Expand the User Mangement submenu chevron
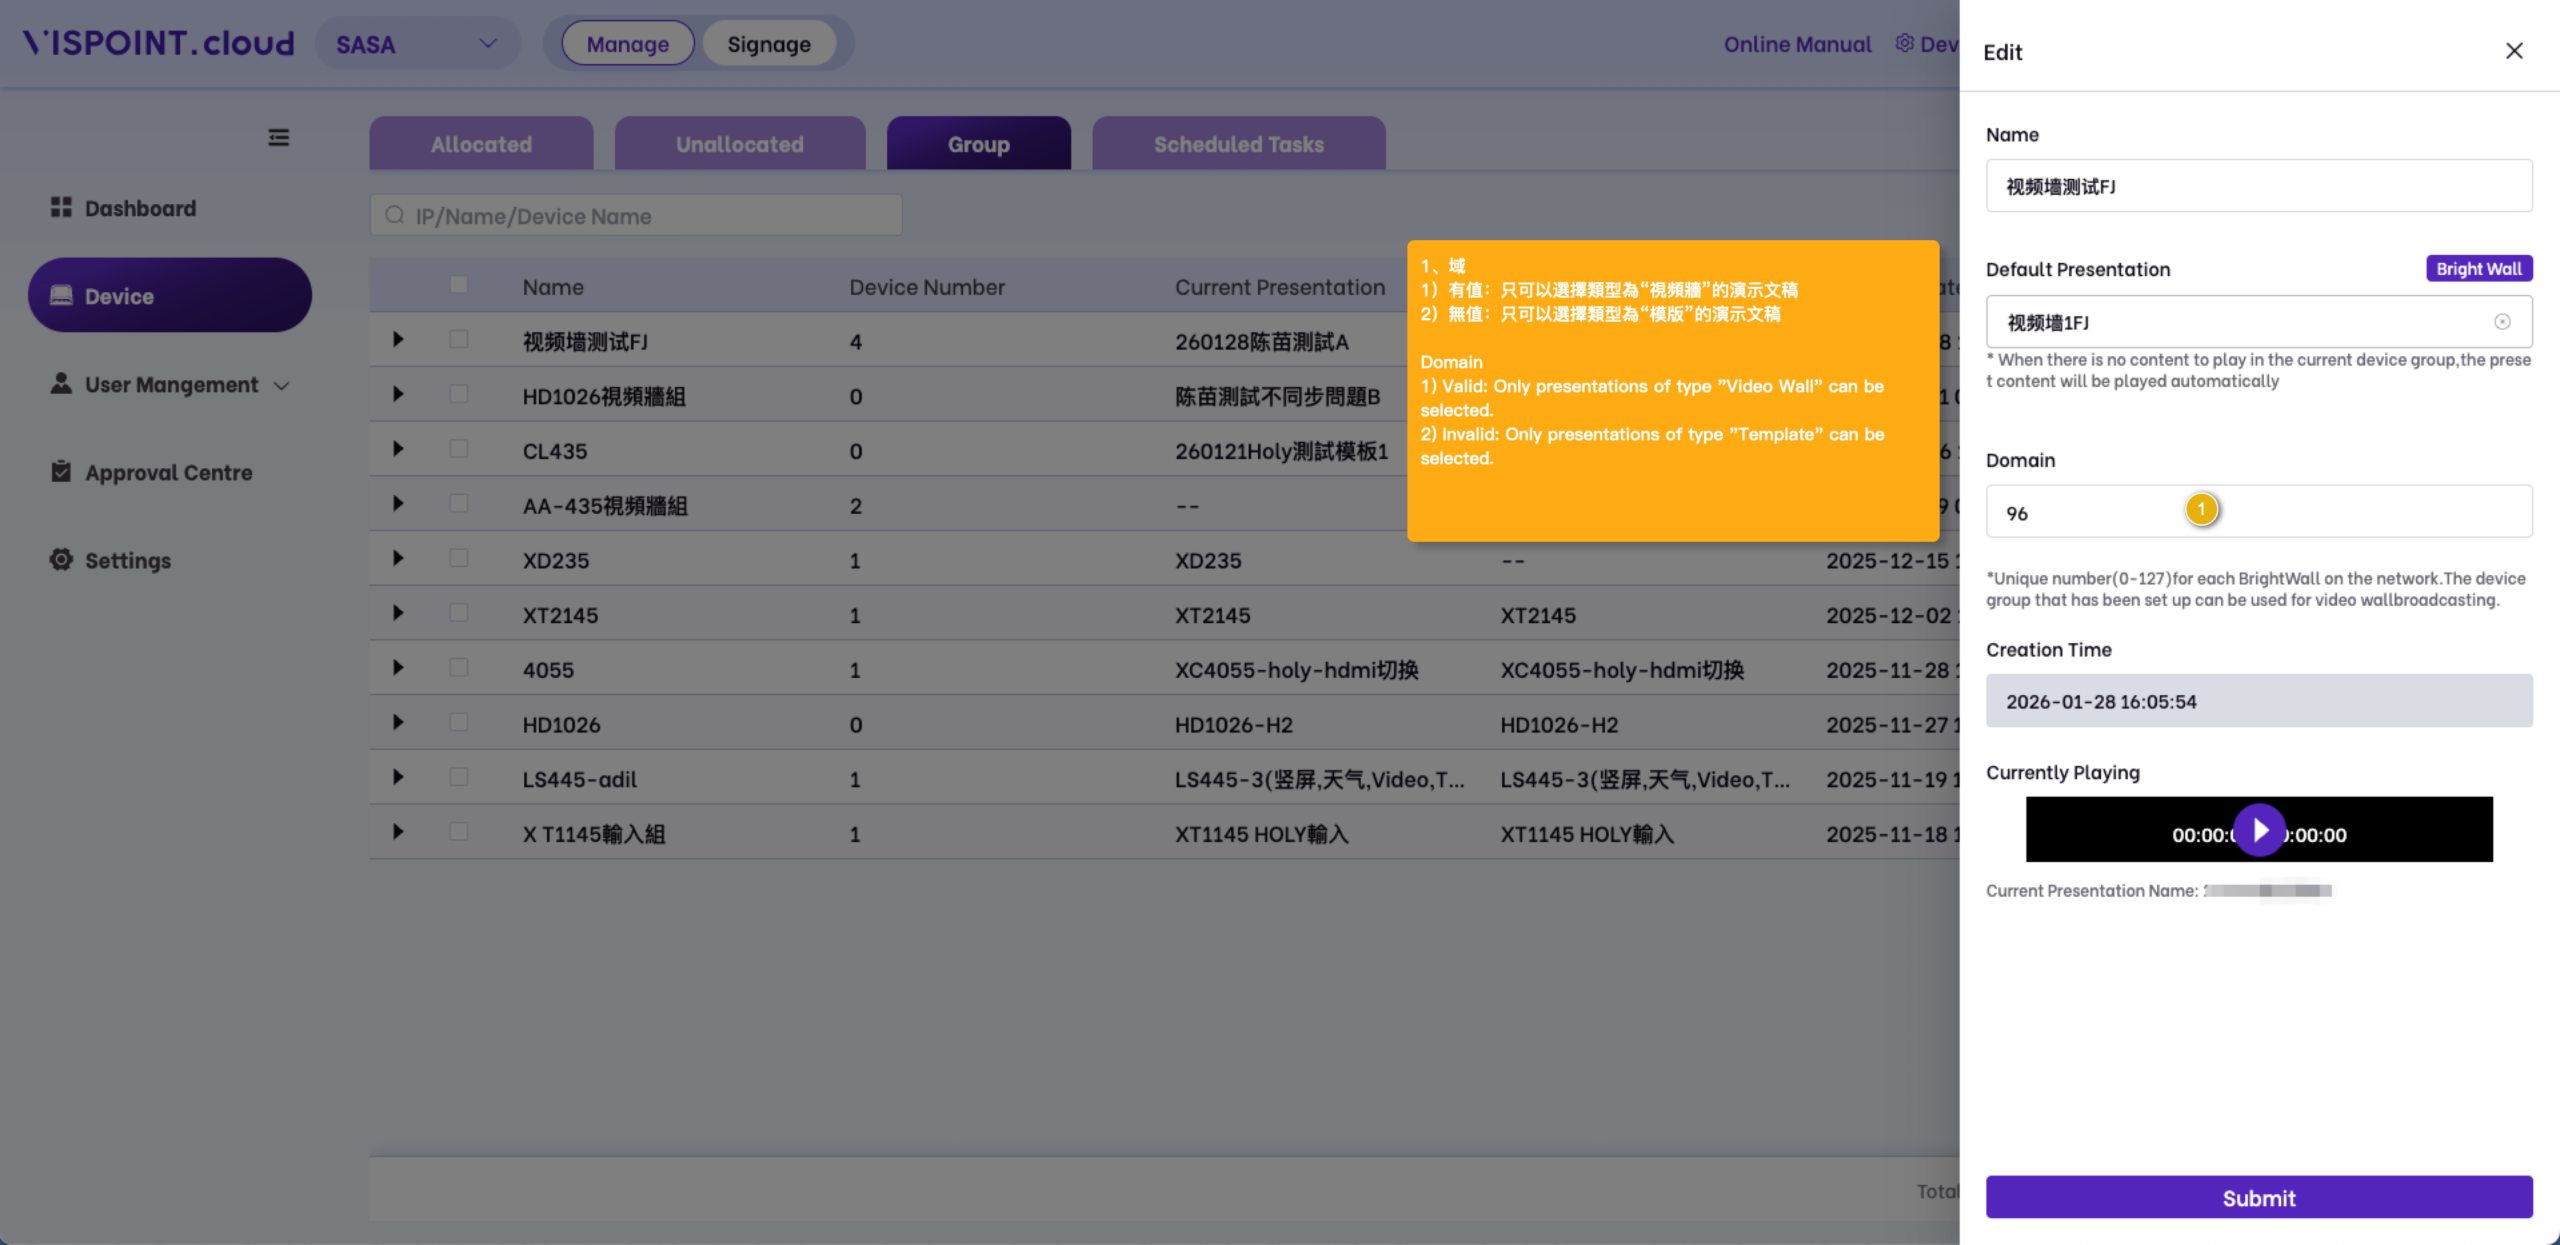The height and width of the screenshot is (1245, 2560). (x=282, y=385)
